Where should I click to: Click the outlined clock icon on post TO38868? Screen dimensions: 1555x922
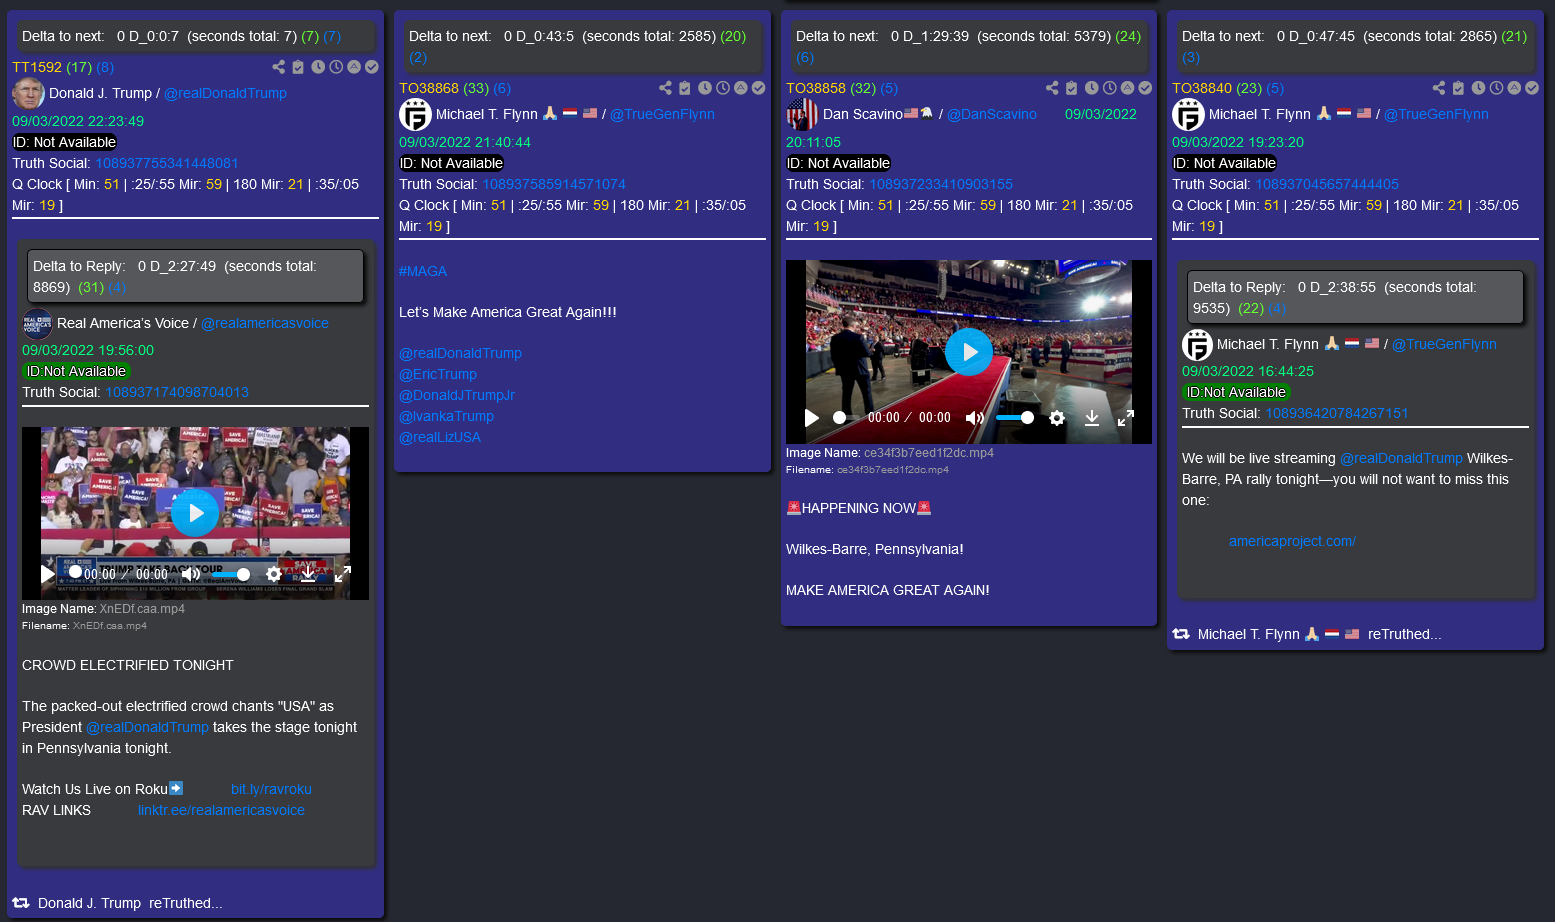(x=723, y=88)
